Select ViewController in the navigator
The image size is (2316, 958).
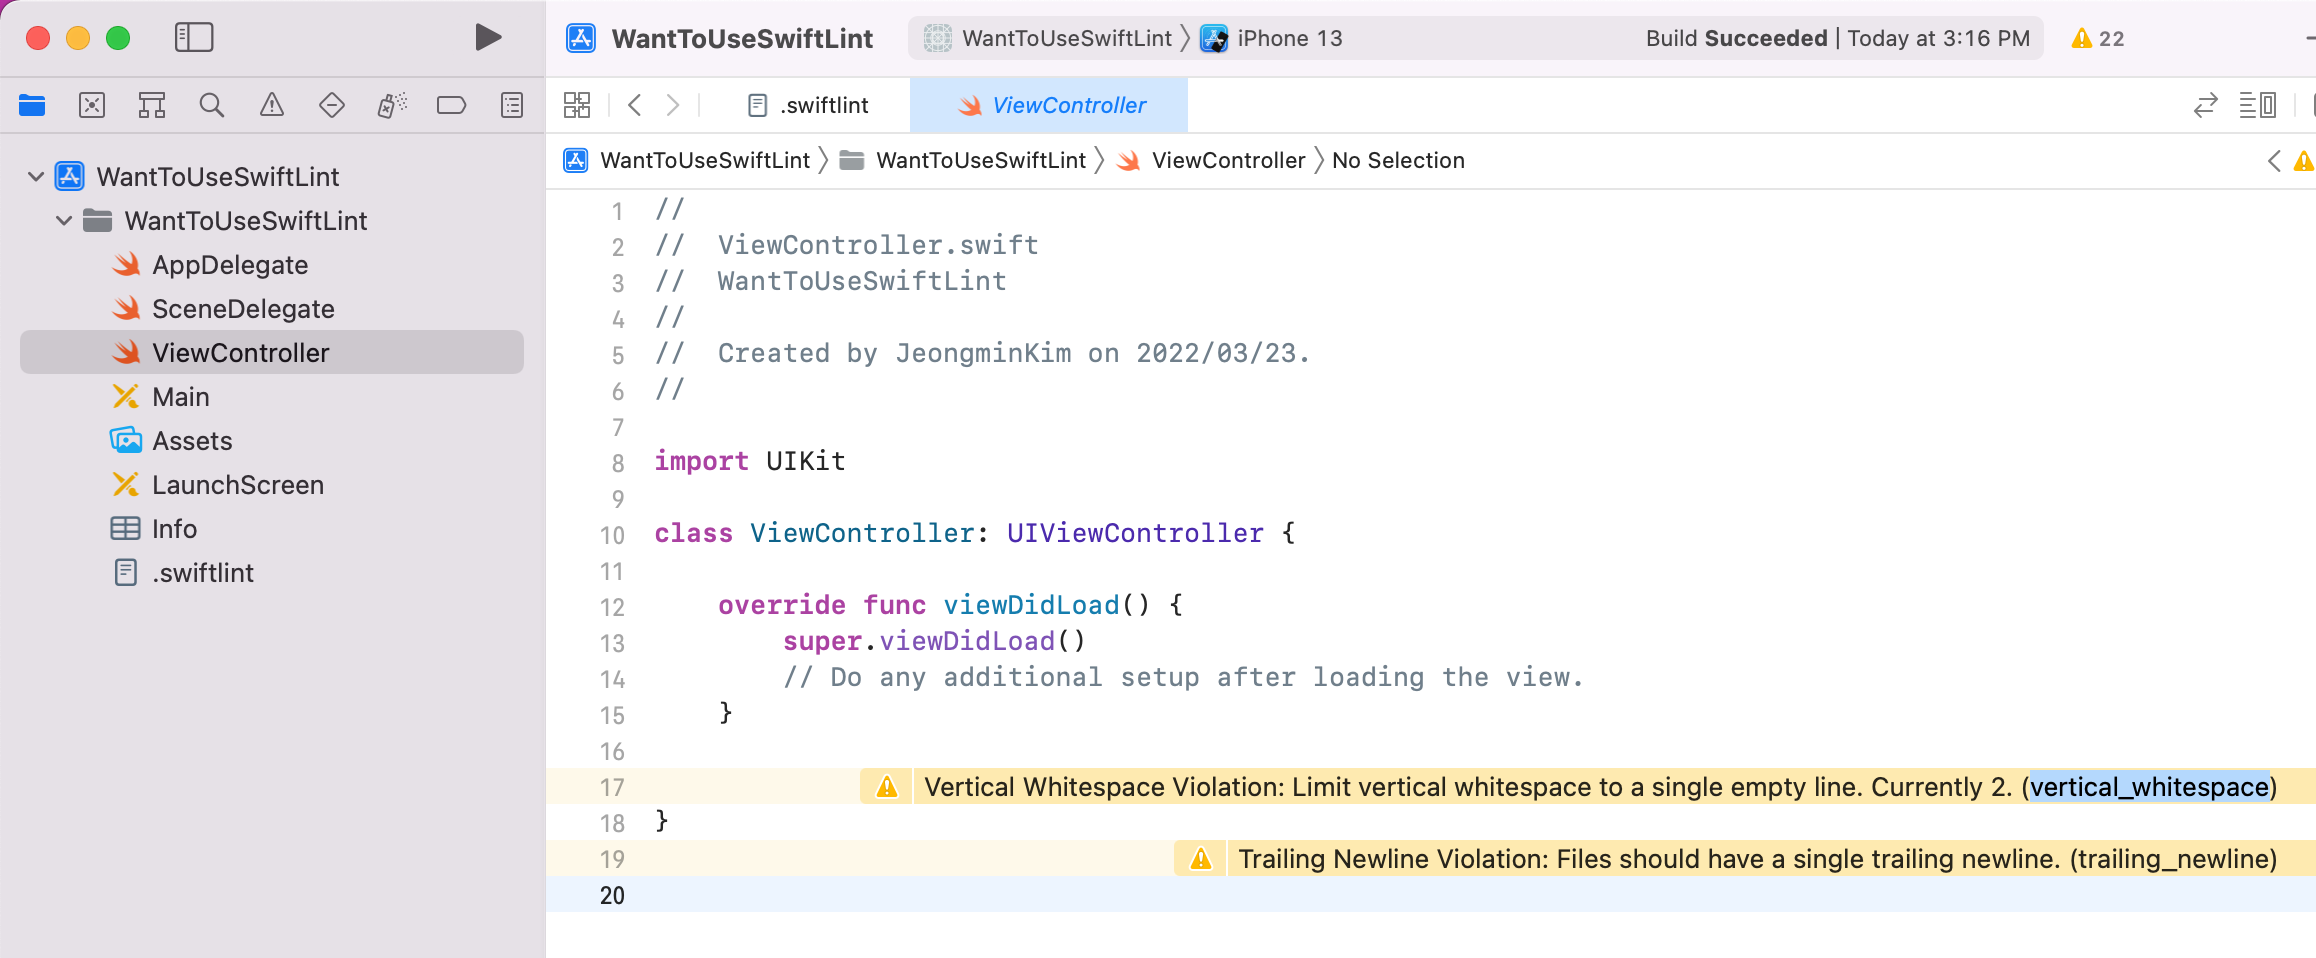pyautogui.click(x=272, y=353)
